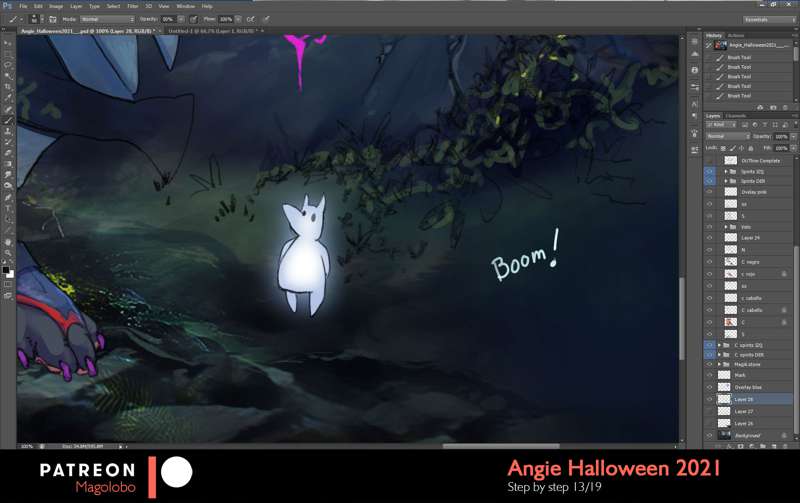Select the Clone Stamp tool
The height and width of the screenshot is (503, 800).
click(8, 131)
